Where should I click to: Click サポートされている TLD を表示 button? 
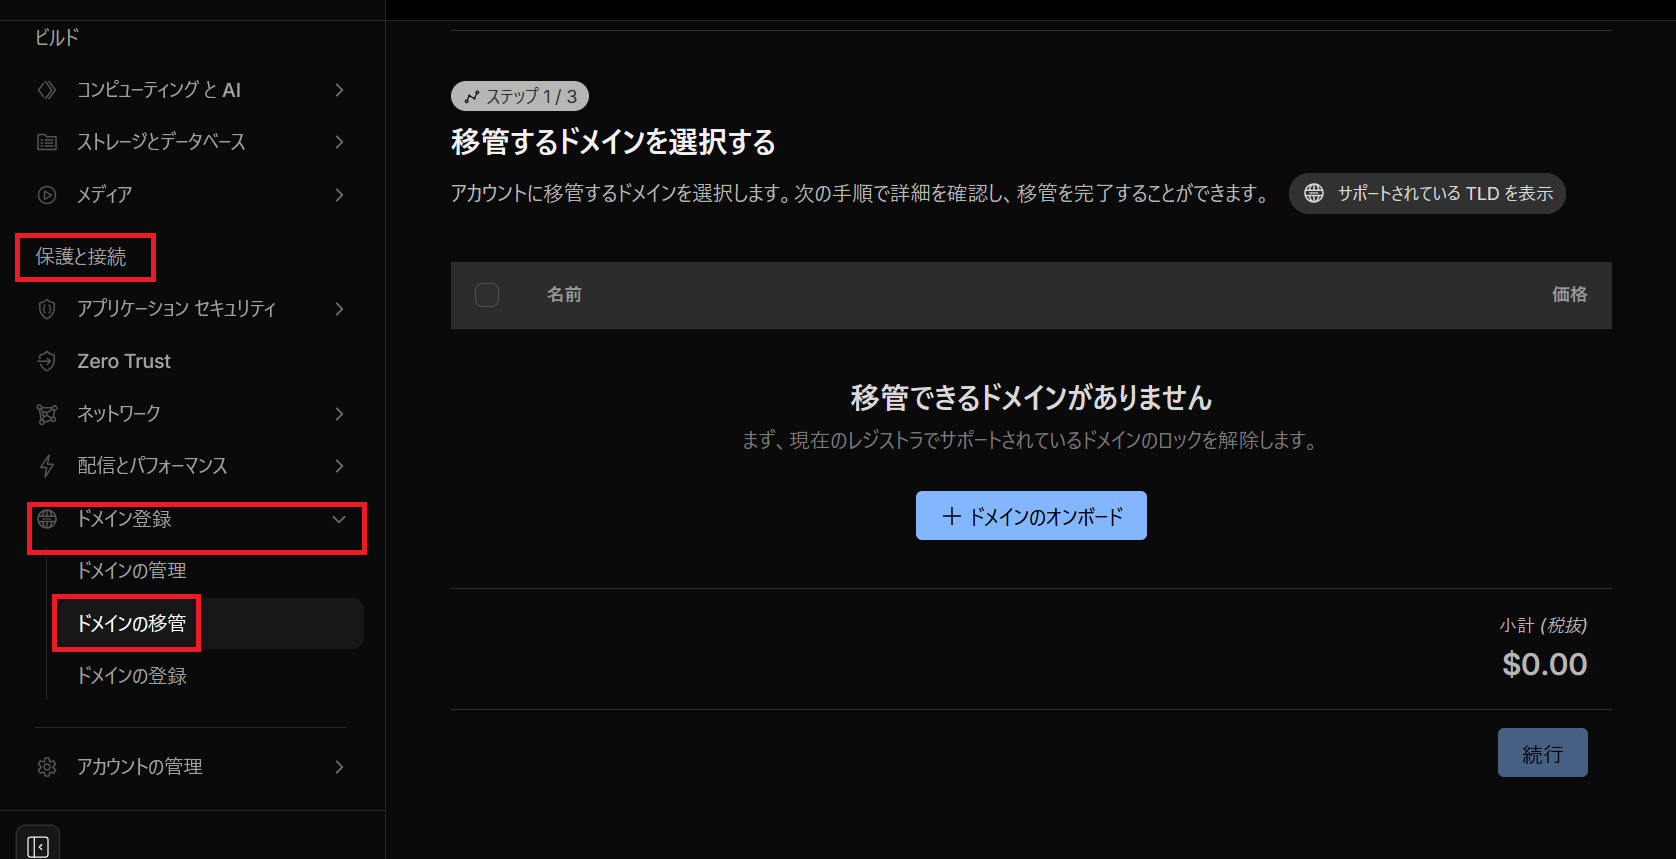(x=1427, y=193)
